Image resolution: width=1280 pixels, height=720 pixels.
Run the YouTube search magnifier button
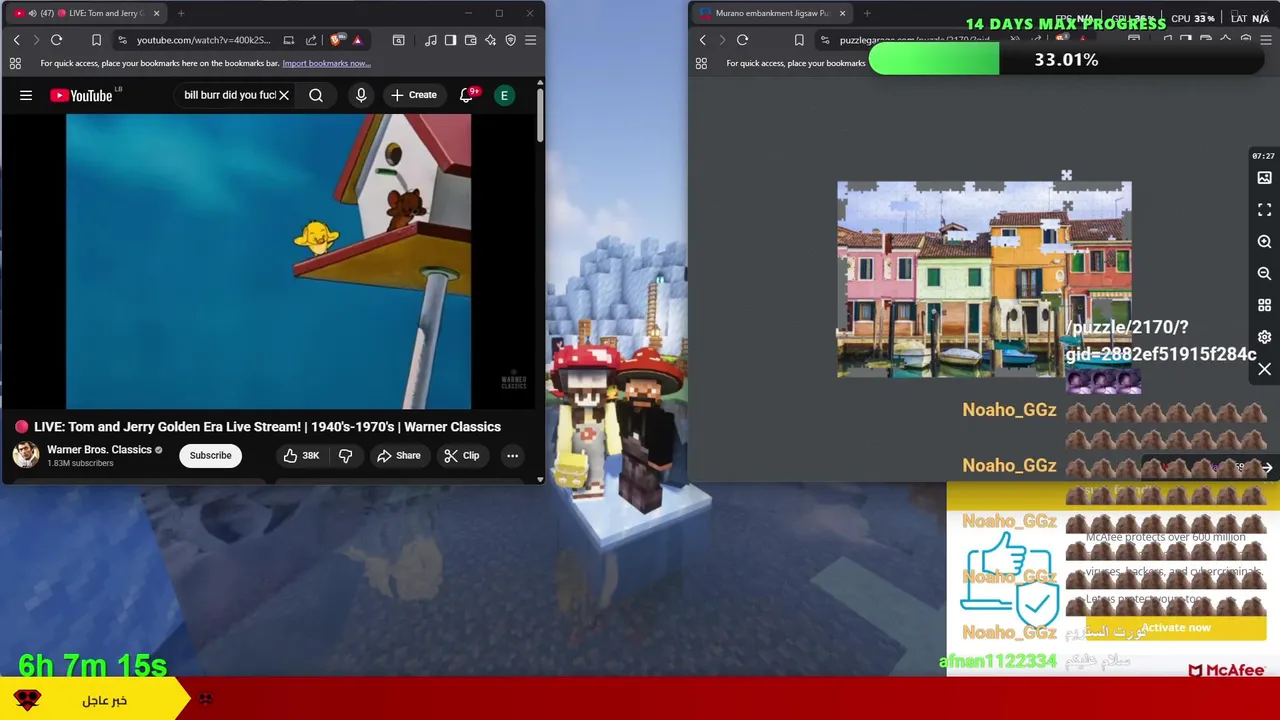316,95
